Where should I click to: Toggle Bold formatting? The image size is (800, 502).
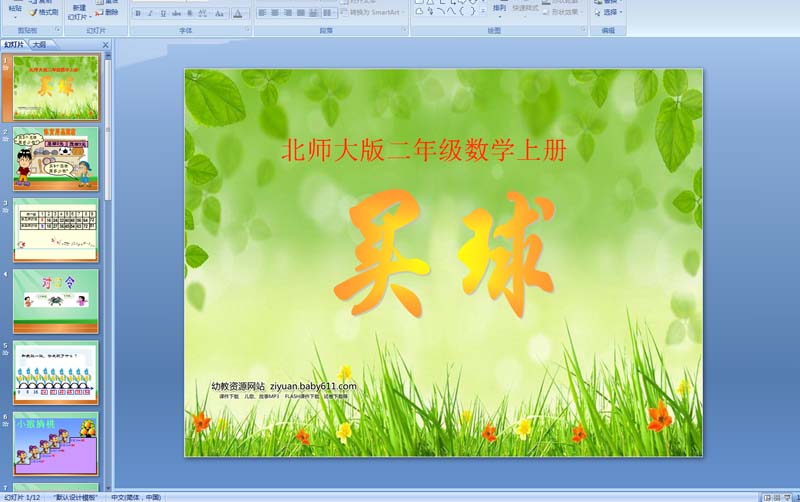(x=138, y=13)
